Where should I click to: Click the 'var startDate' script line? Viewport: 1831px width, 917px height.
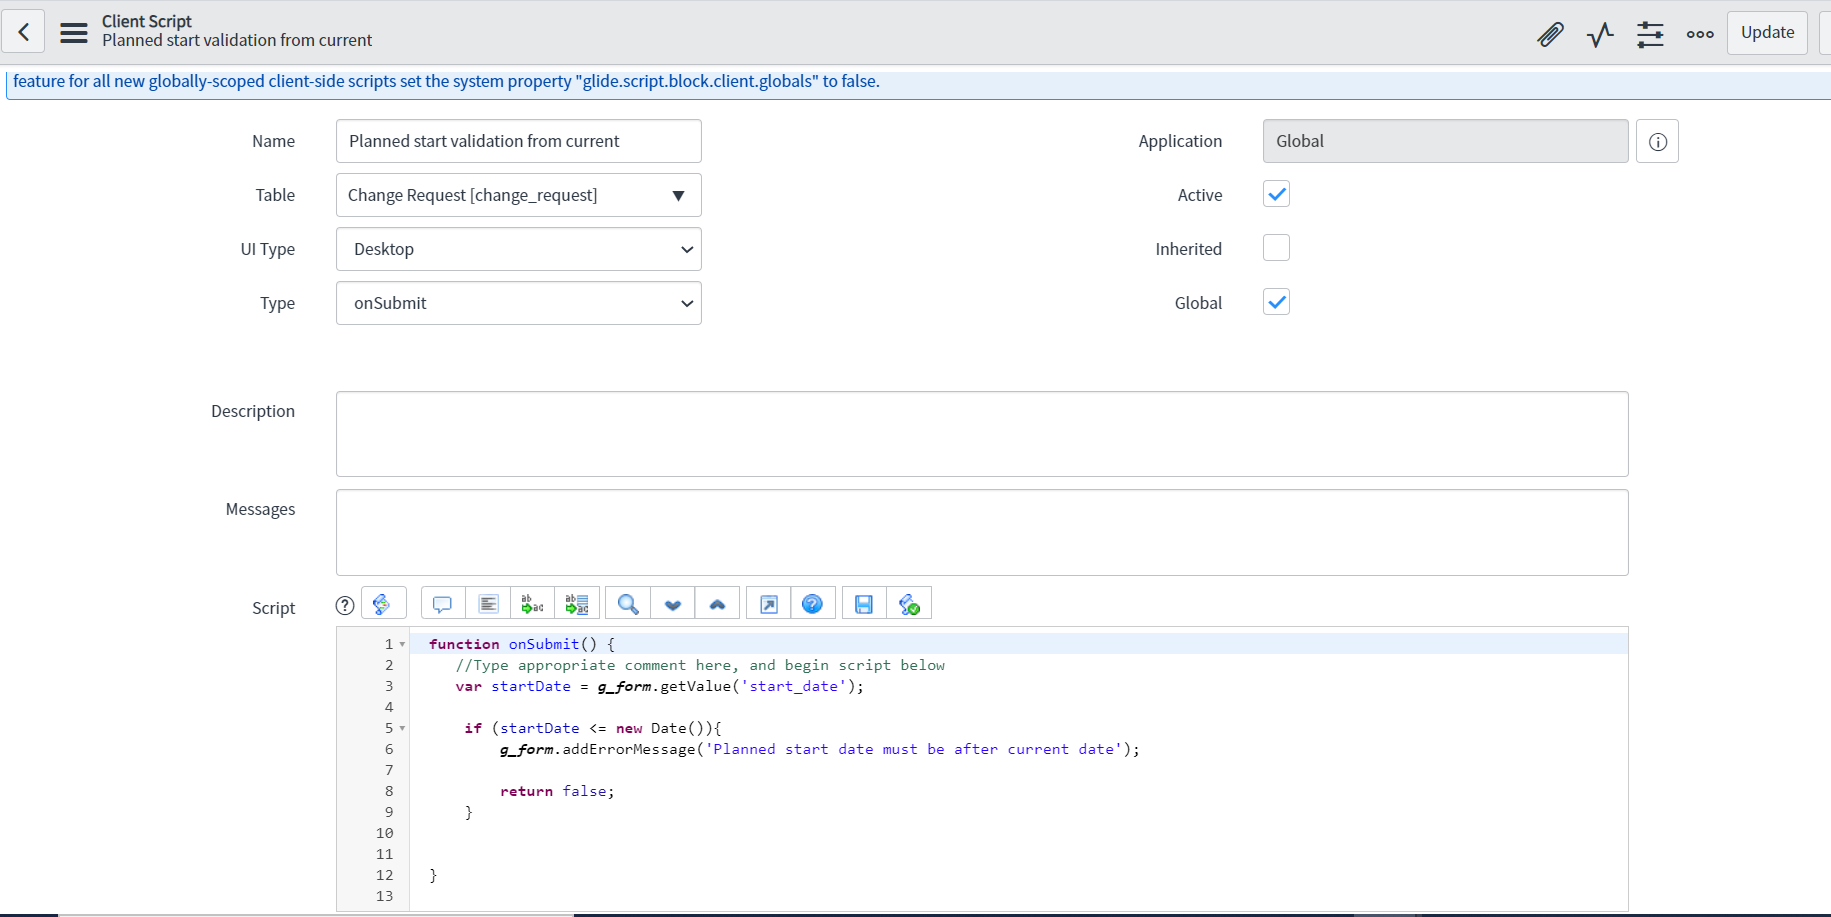[x=659, y=686]
